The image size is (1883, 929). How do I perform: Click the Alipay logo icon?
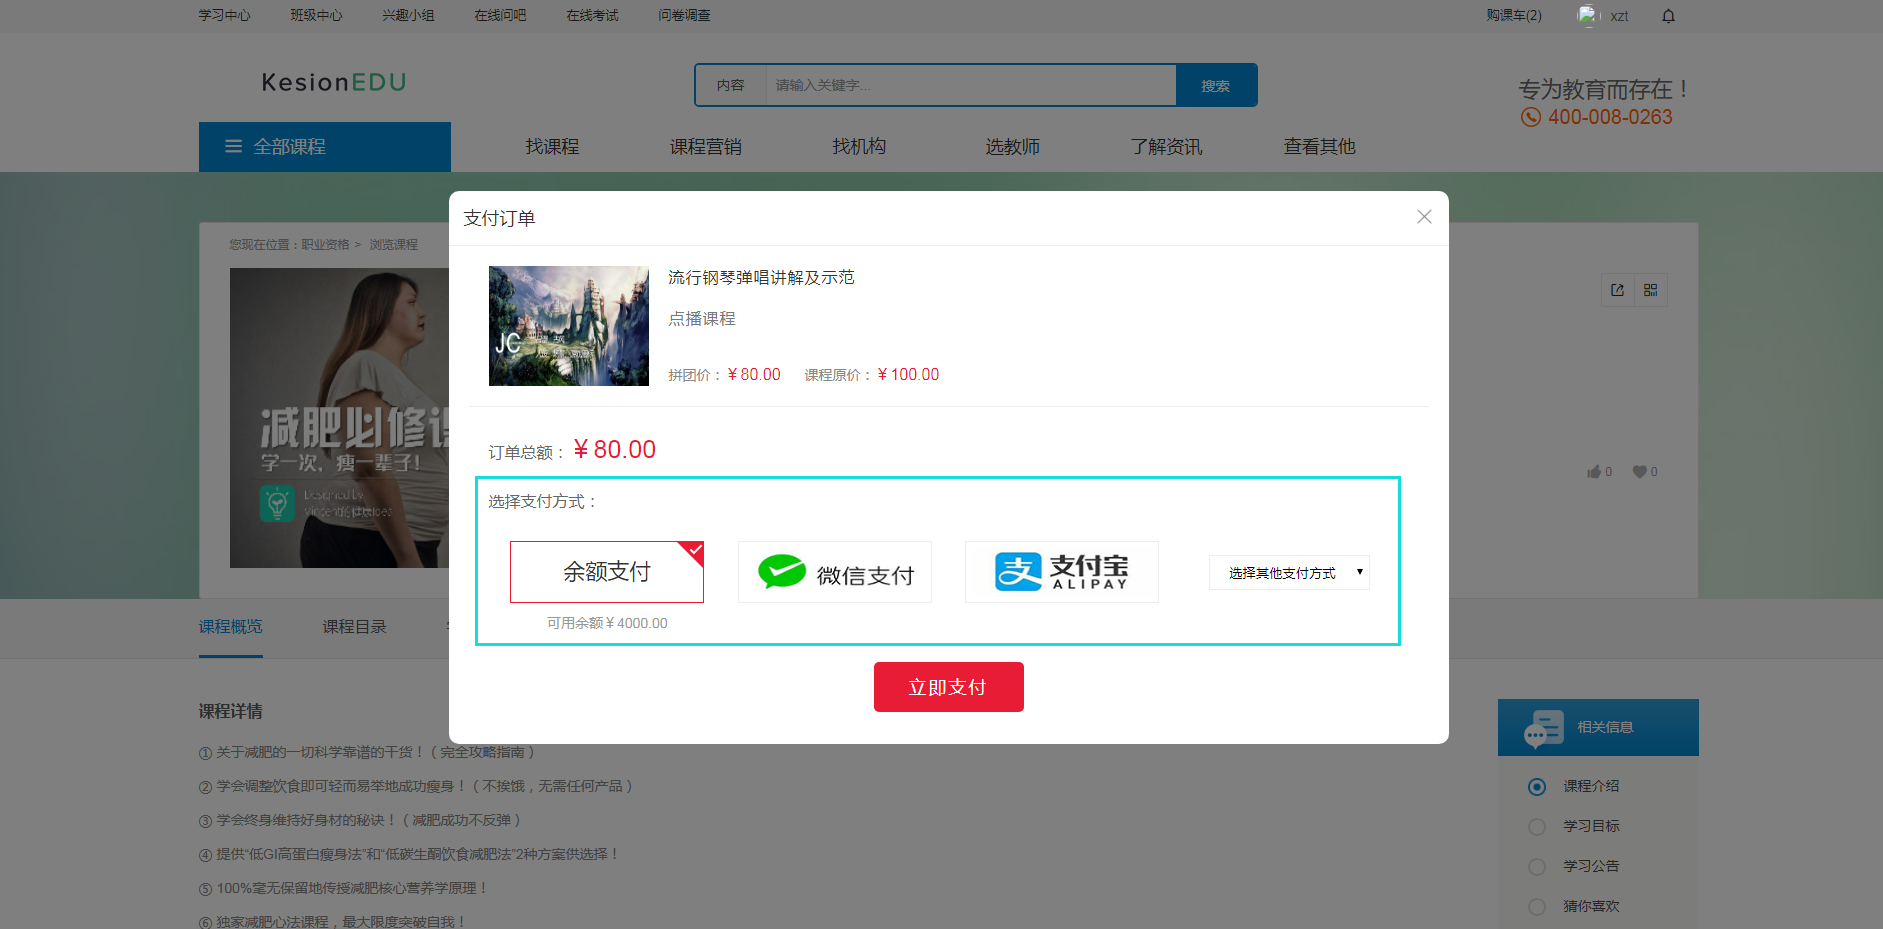coord(1014,570)
